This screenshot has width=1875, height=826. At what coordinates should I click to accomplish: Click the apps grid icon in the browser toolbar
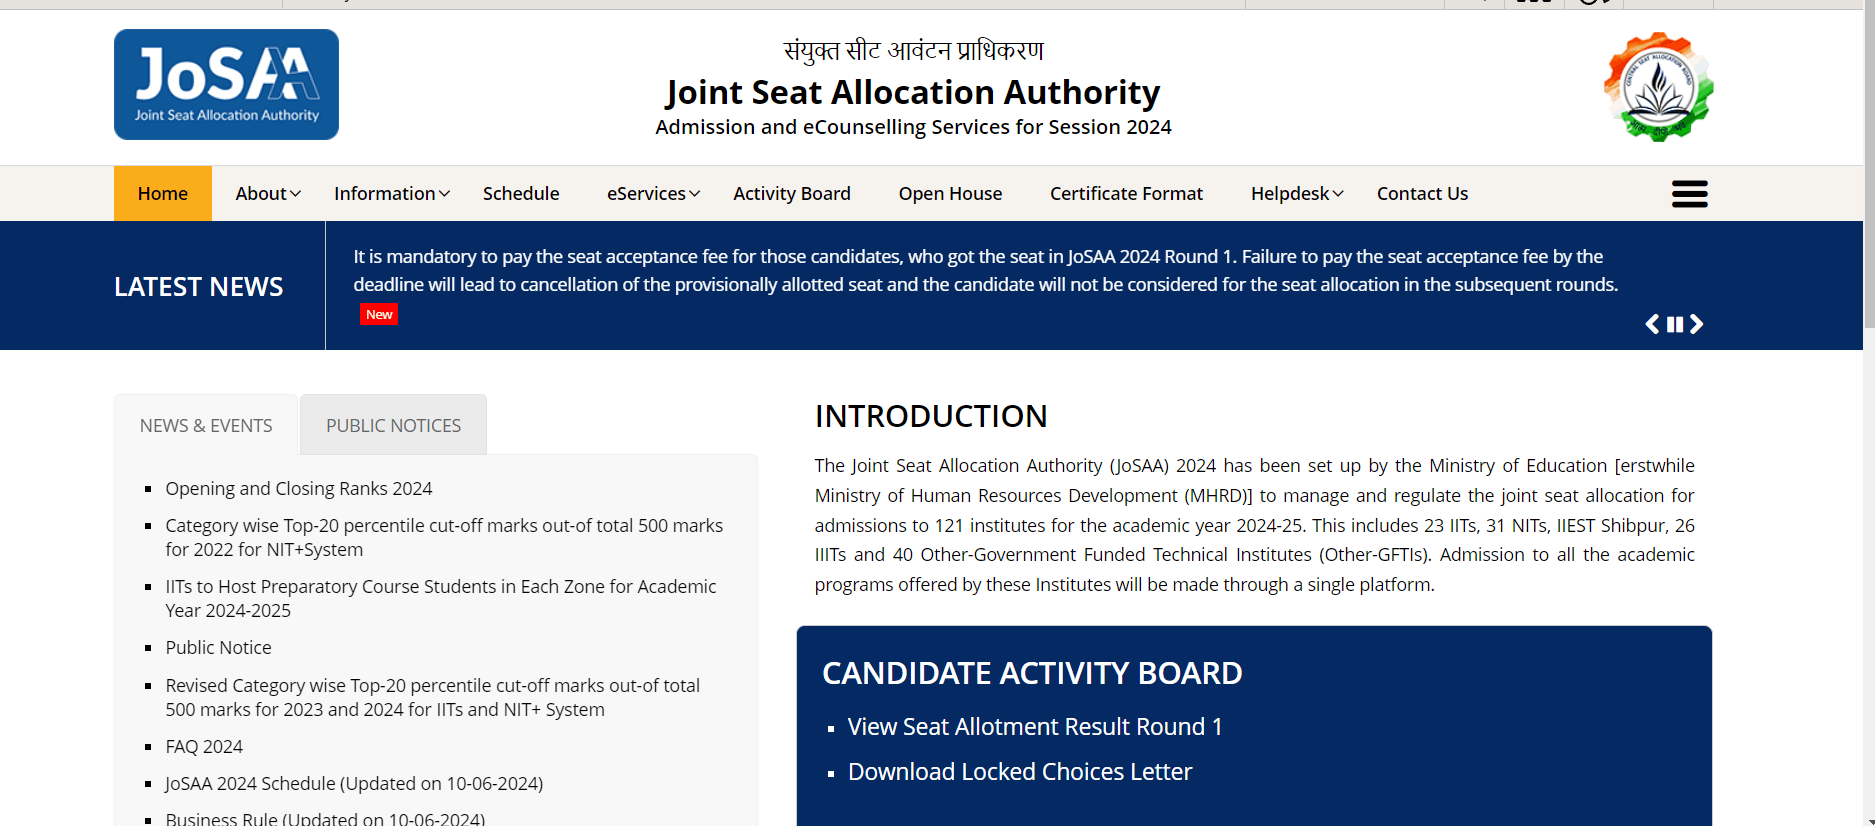[x=1534, y=3]
